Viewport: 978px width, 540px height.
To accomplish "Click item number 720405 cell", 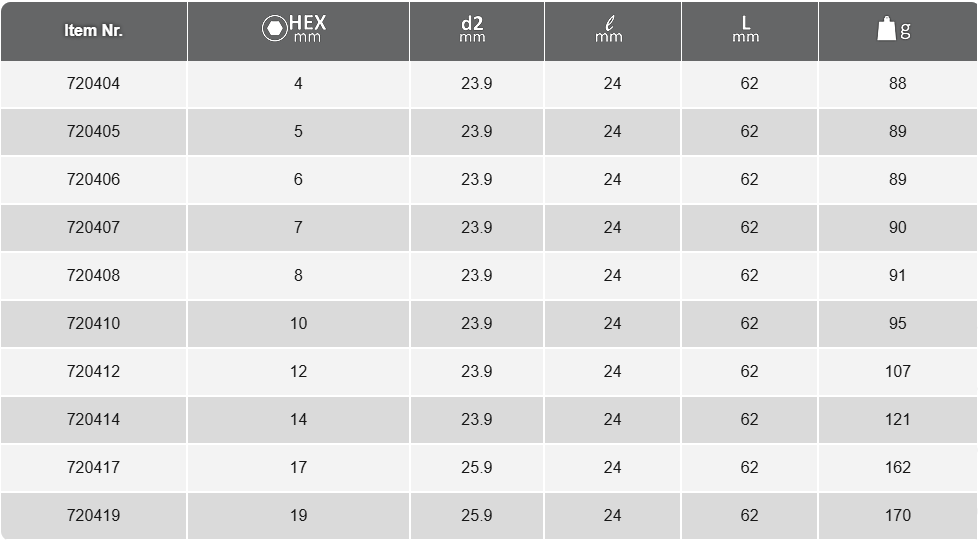I will tap(94, 132).
